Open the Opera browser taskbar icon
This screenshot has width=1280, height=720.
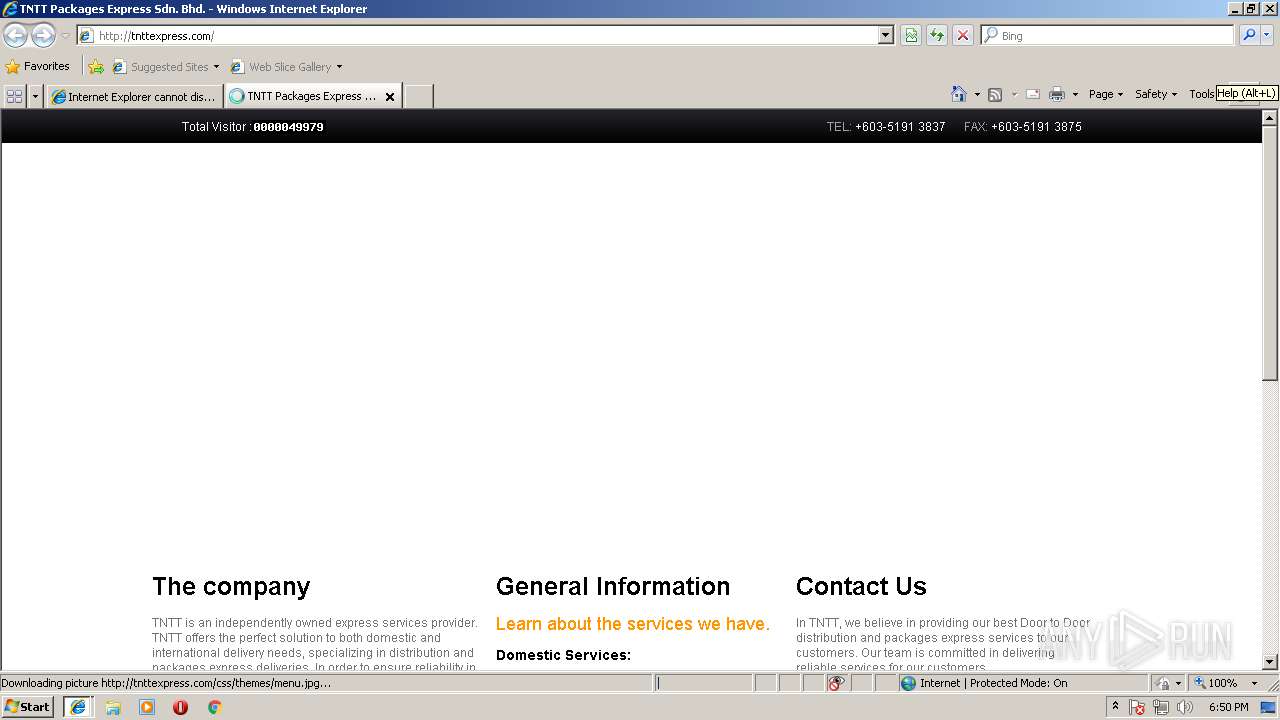pos(180,707)
